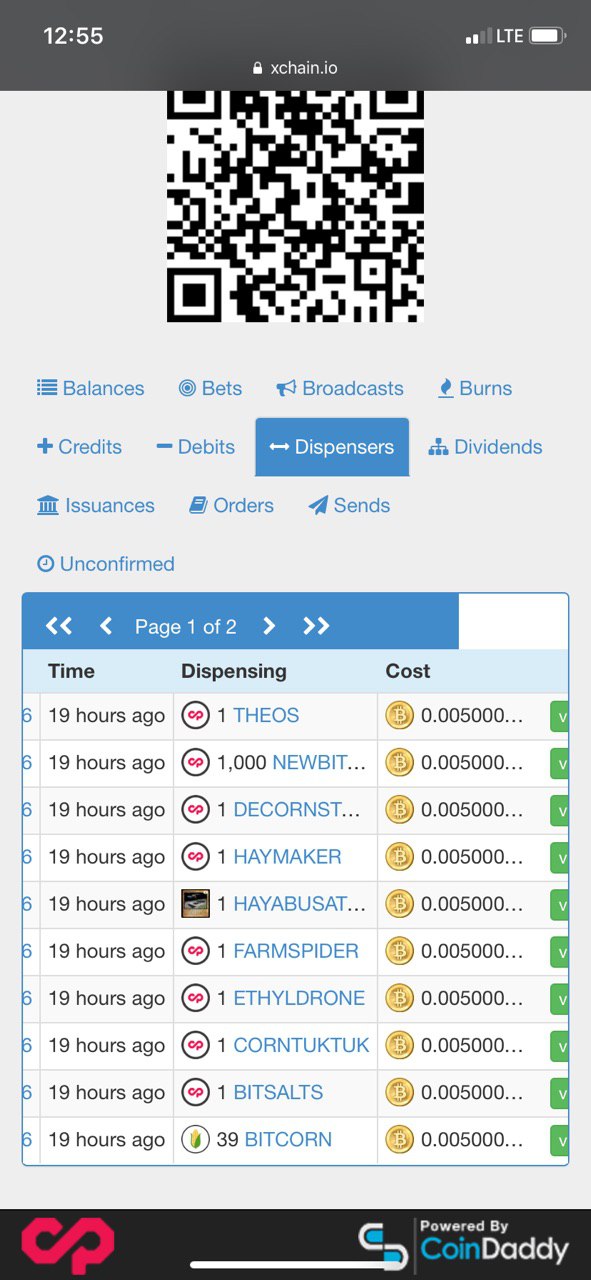Jump to first page with double-left arrows
This screenshot has height=1280, width=591.
59,626
